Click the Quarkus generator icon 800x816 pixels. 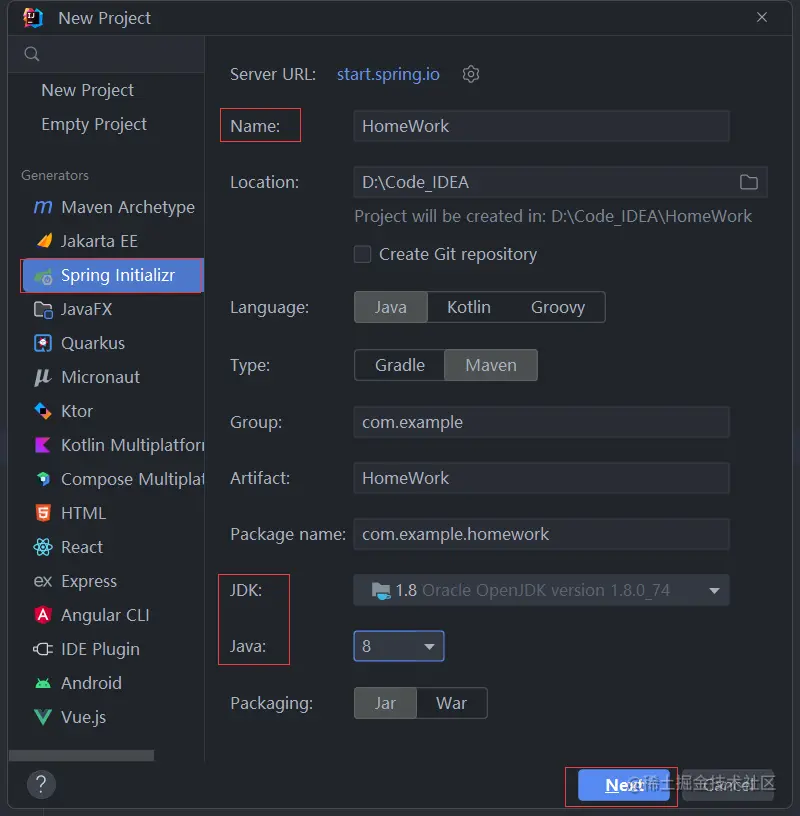coord(43,343)
